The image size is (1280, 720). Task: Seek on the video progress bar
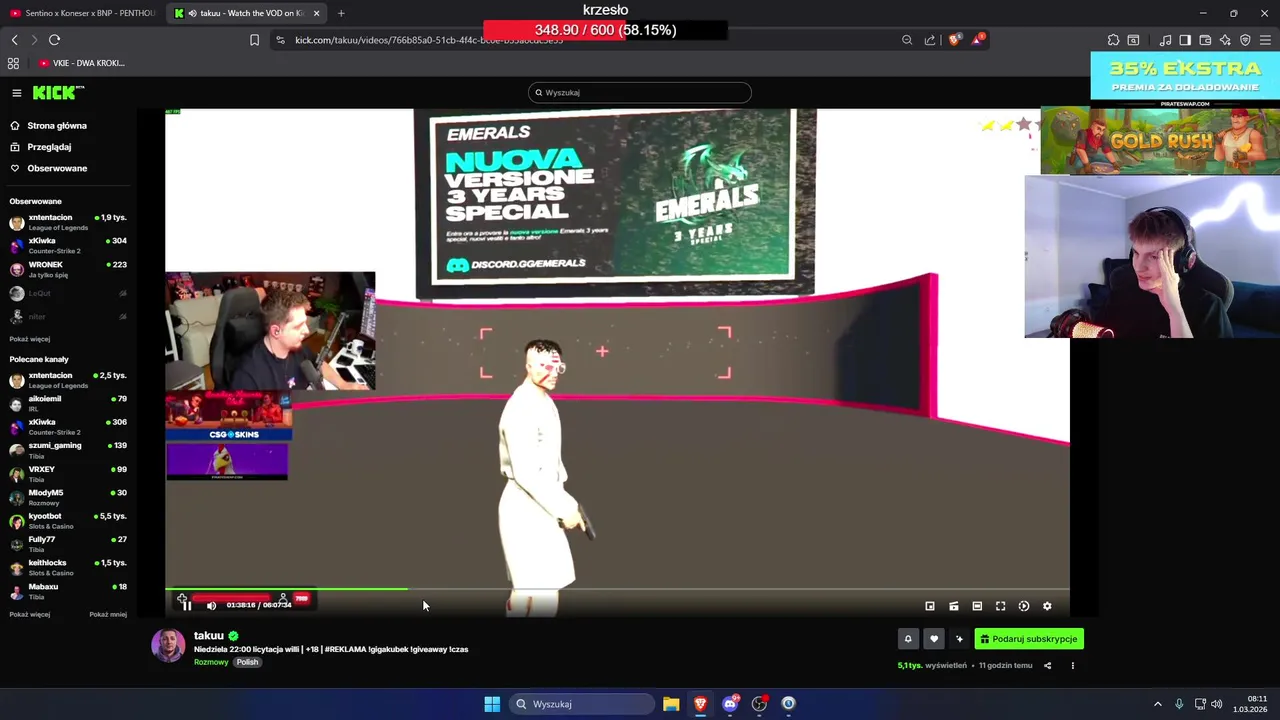[617, 589]
